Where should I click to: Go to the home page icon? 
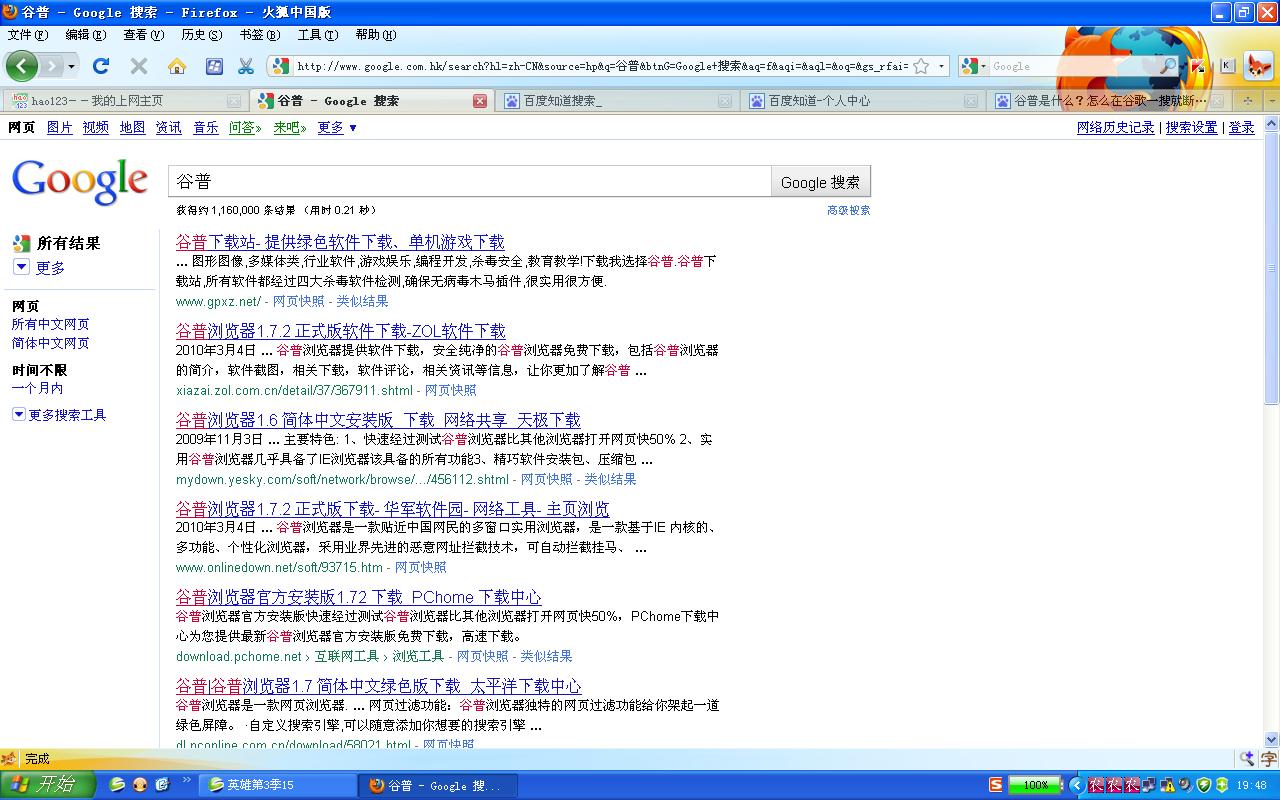(x=177, y=66)
